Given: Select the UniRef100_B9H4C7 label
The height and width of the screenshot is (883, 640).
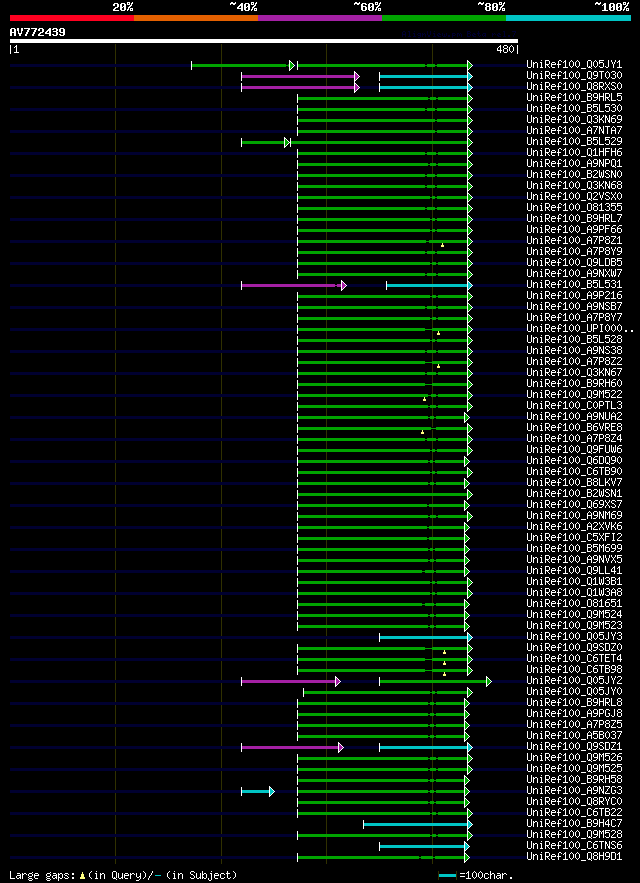Looking at the screenshot, I should [x=574, y=823].
